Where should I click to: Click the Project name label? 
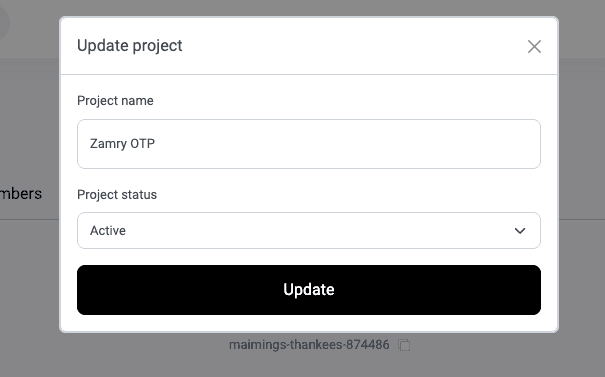[x=115, y=101]
